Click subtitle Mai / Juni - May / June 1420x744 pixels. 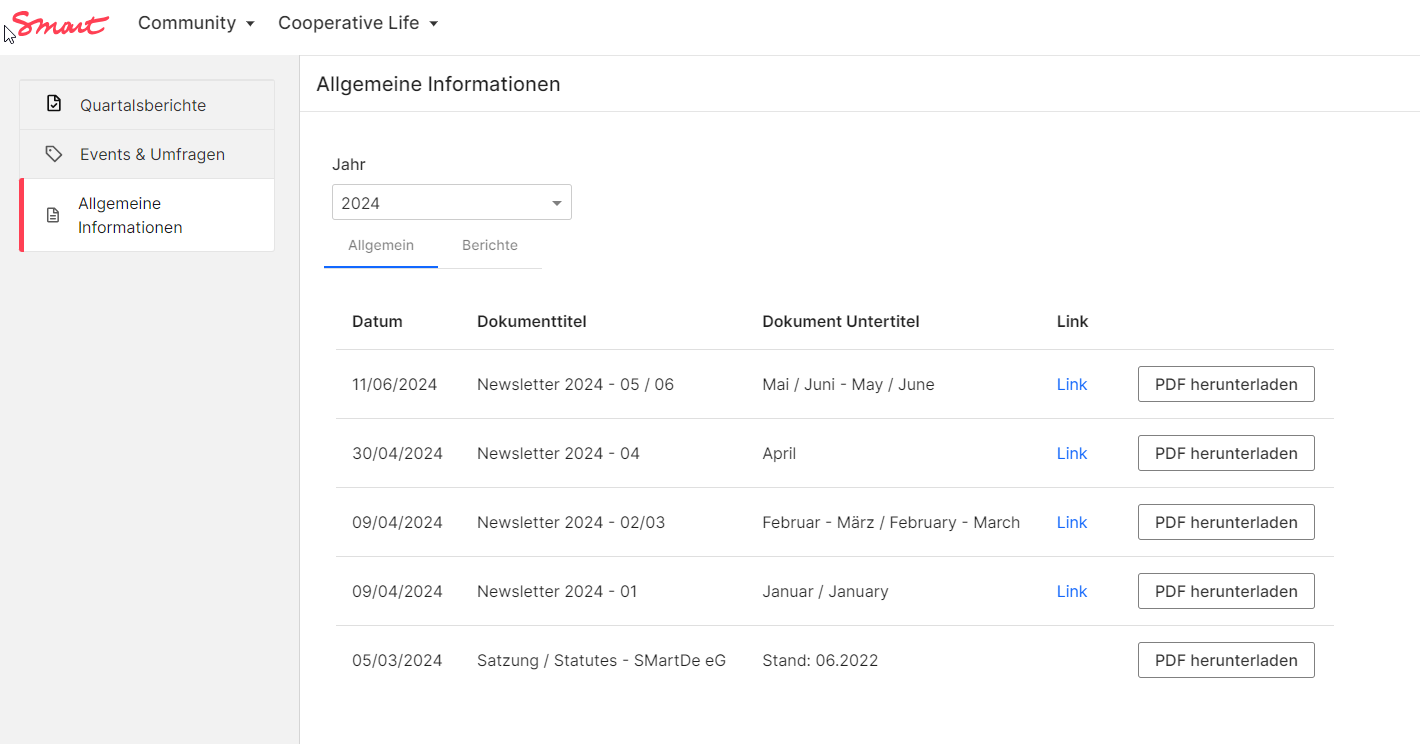coord(848,384)
